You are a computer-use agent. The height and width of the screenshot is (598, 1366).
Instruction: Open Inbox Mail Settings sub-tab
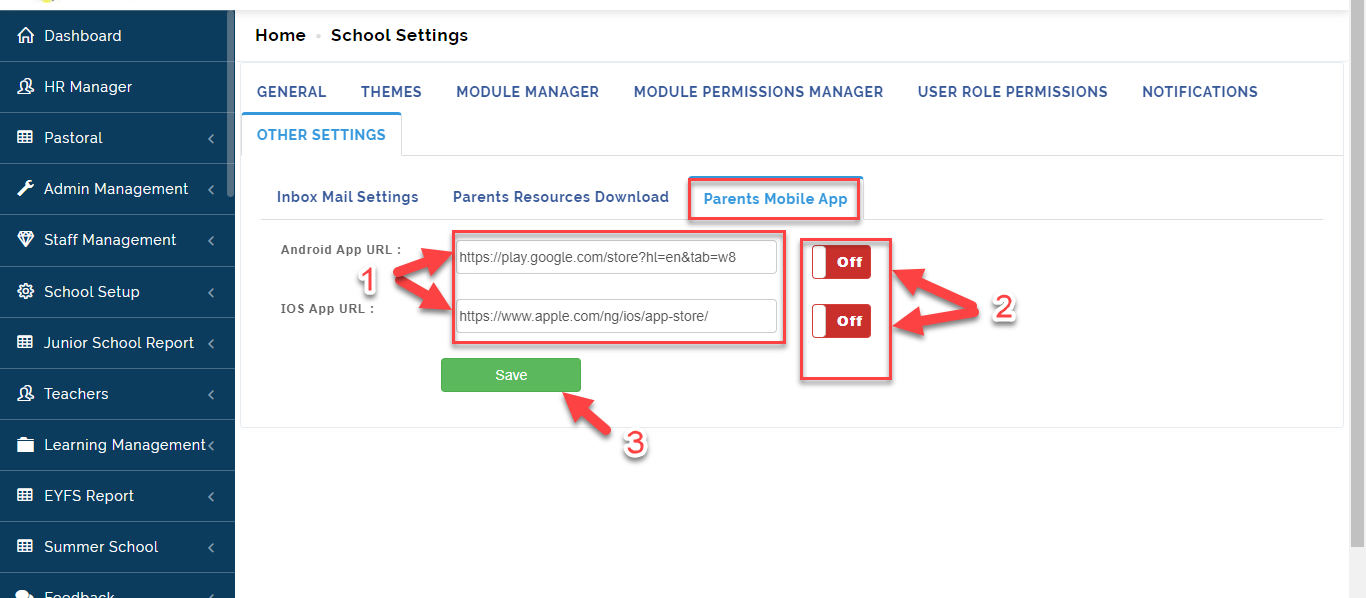(348, 197)
